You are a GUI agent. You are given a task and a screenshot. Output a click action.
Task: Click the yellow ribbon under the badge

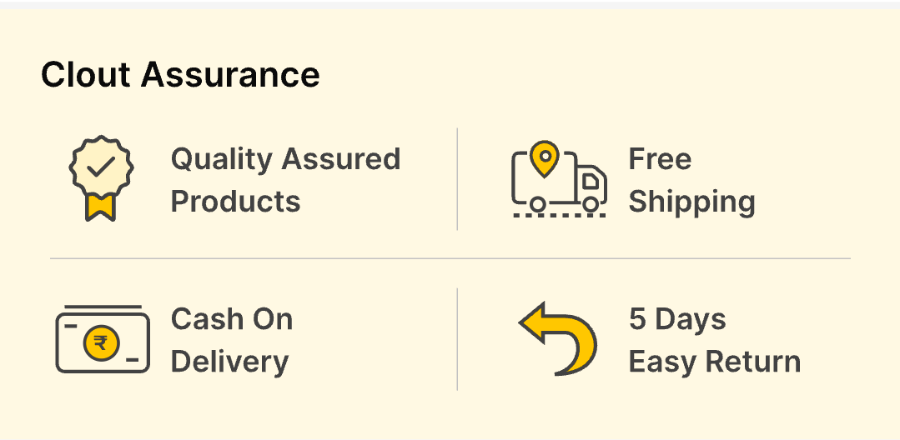coord(100,207)
